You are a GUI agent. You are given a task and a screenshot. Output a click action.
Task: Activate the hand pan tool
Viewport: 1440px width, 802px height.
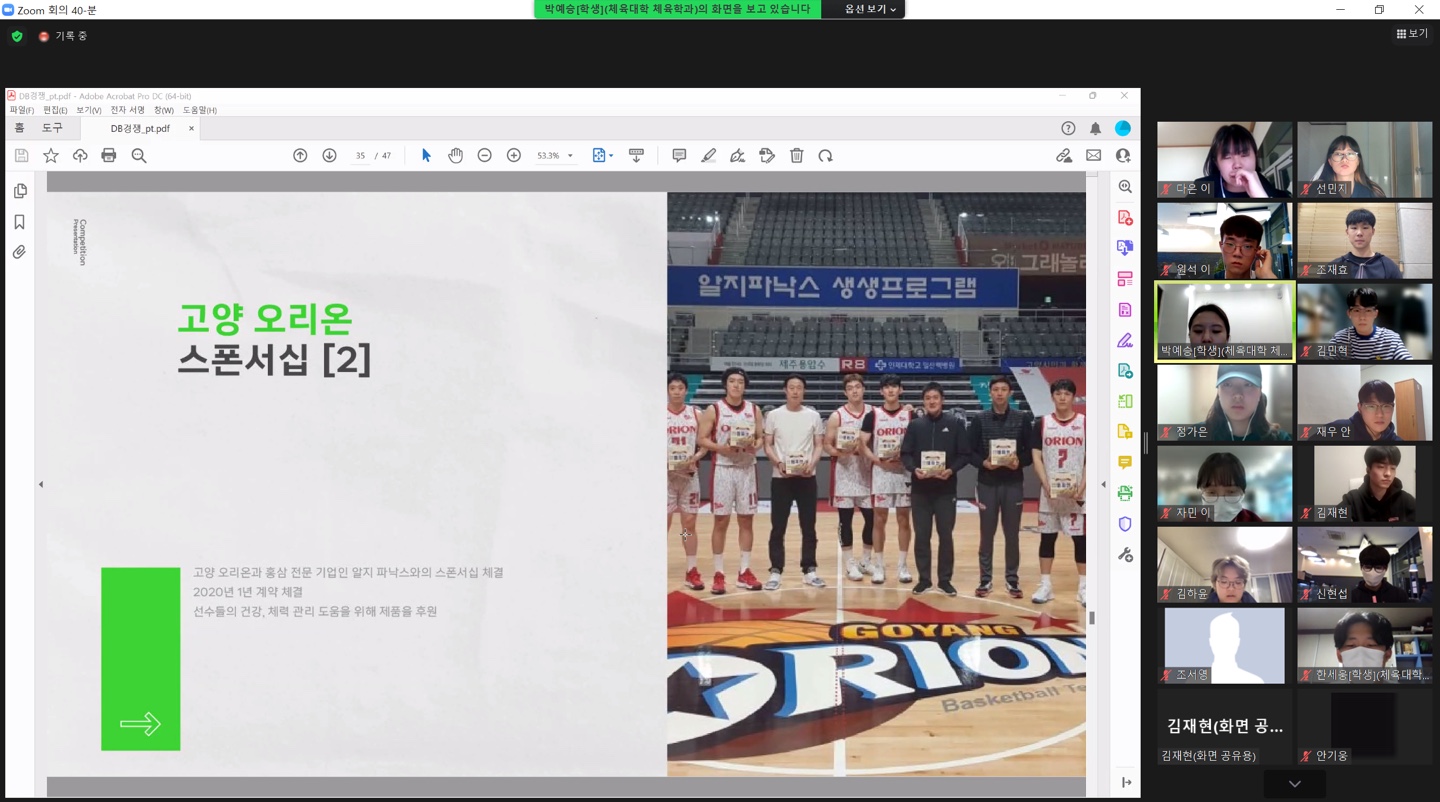(455, 156)
